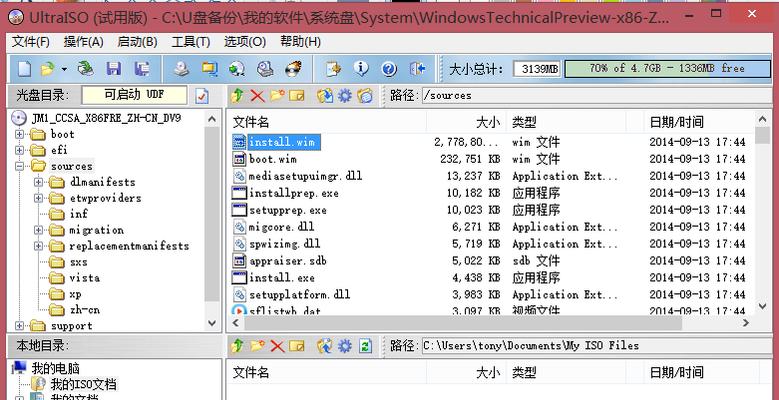Click the Open CD/DVD icon with green arrow

86,69
